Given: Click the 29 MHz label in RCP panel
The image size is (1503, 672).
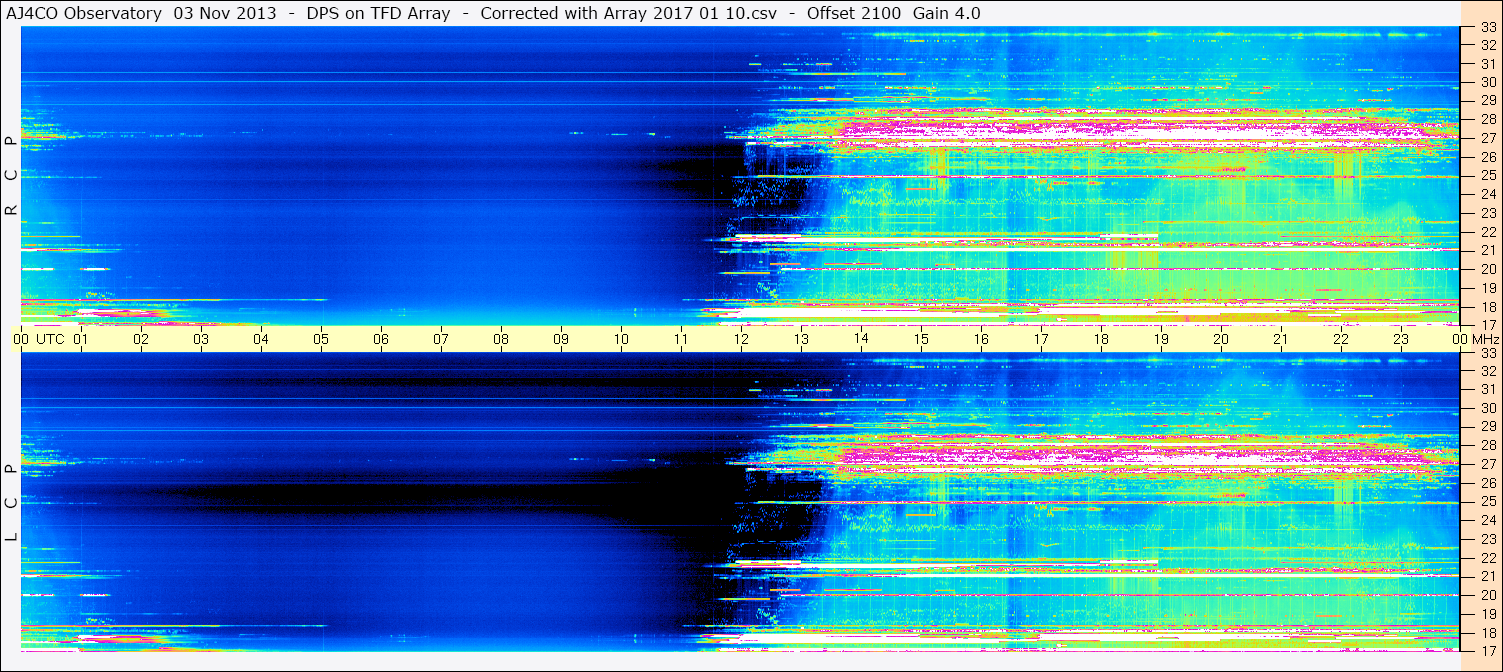Looking at the screenshot, I should [x=1488, y=100].
